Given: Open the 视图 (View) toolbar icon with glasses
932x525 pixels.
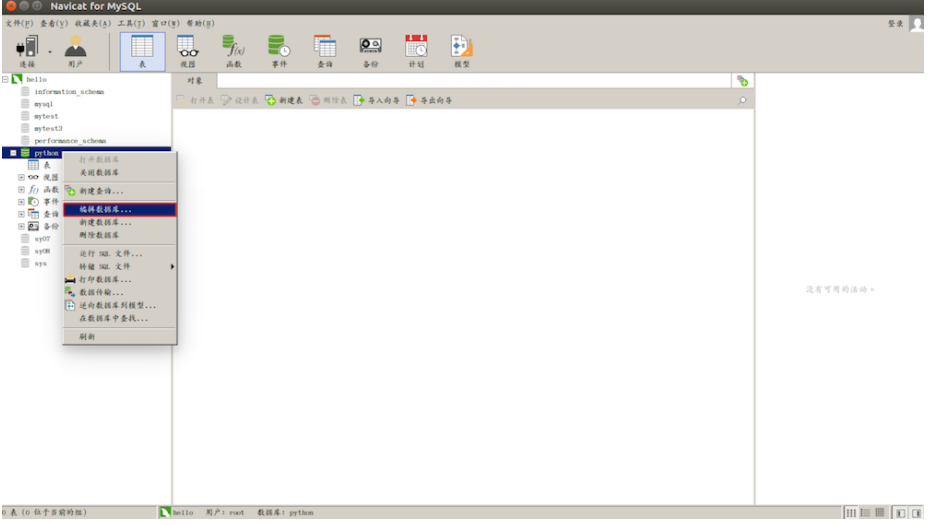Looking at the screenshot, I should (188, 51).
